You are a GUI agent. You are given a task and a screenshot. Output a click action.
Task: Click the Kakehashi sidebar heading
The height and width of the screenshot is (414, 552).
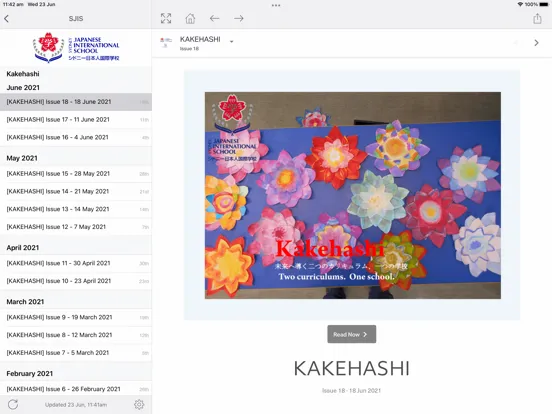click(x=23, y=74)
